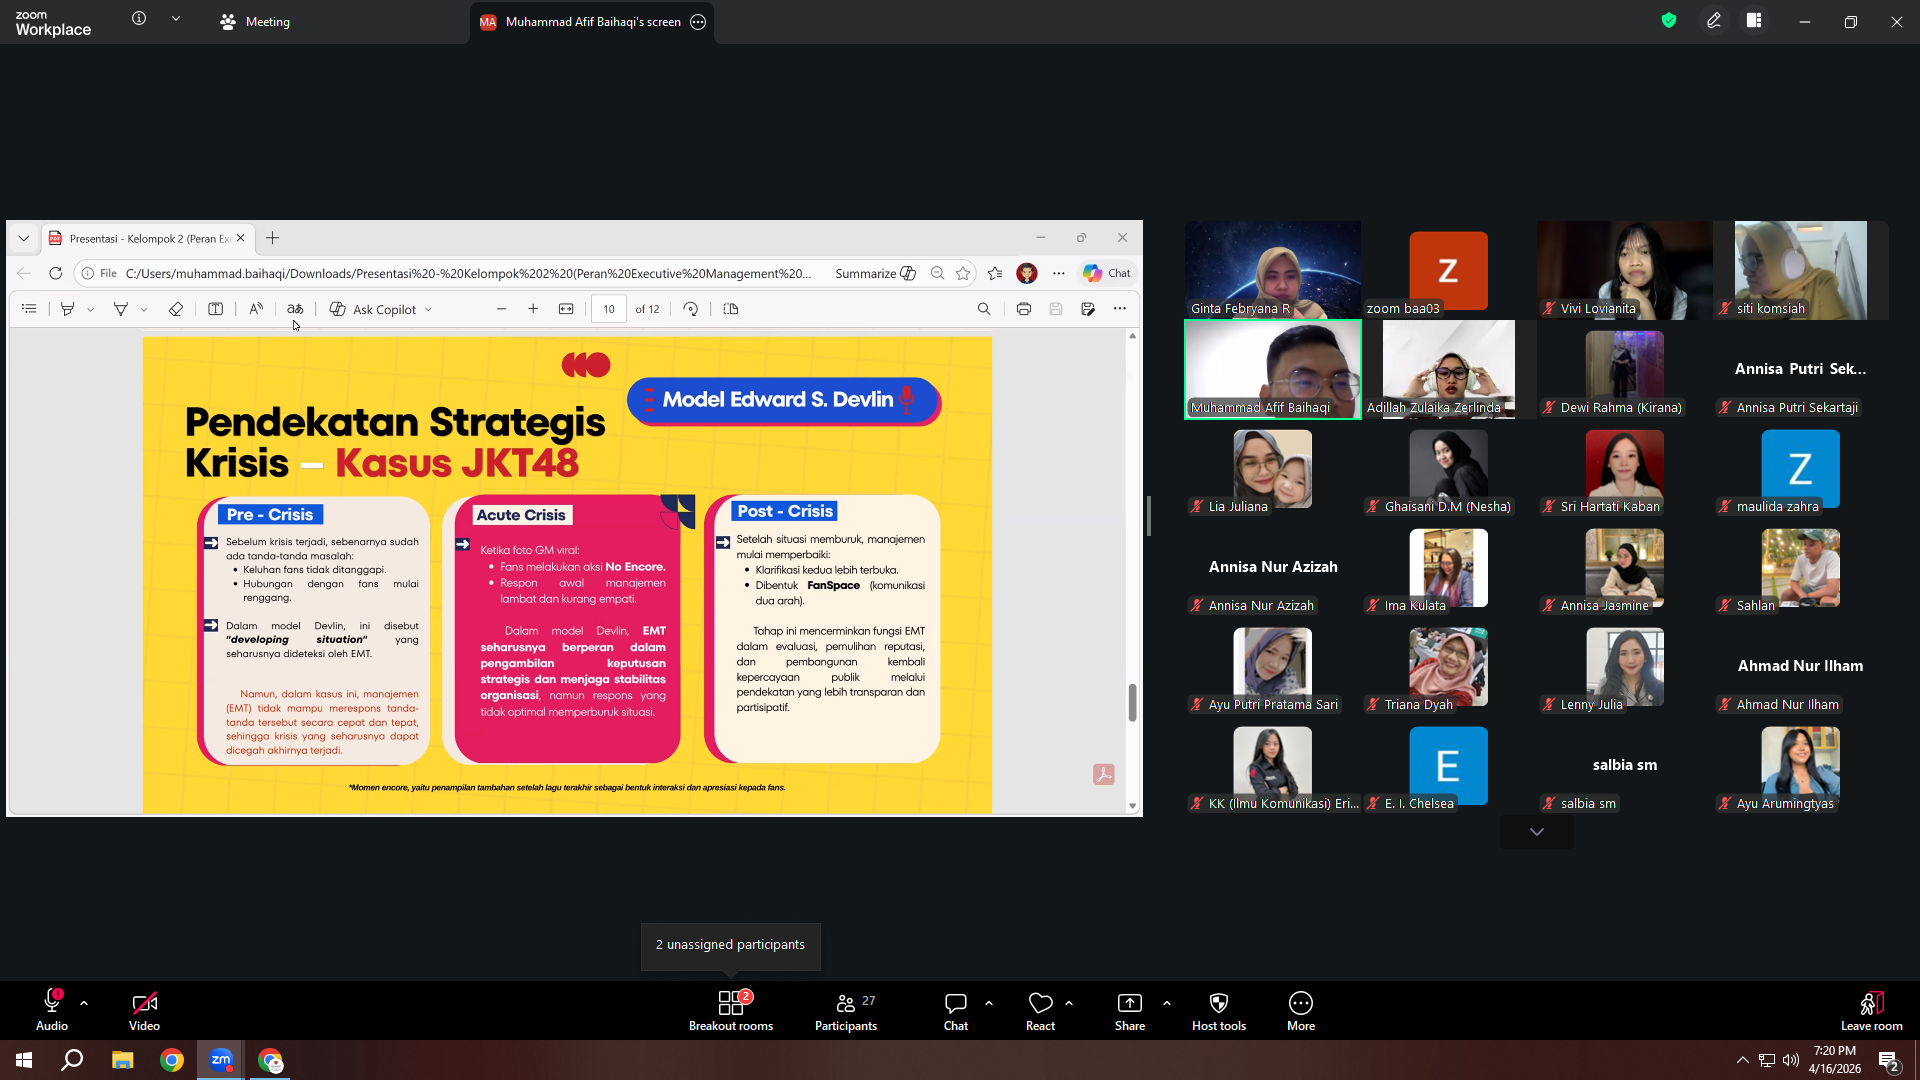Image resolution: width=1920 pixels, height=1080 pixels.
Task: Add page to favorites with star icon
Action: coord(963,273)
